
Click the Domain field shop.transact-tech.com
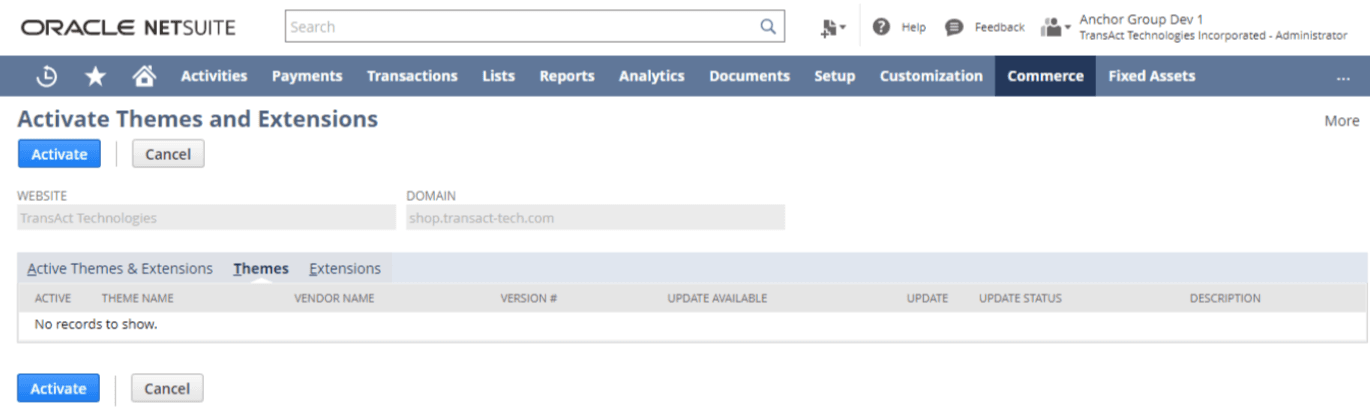(x=596, y=218)
